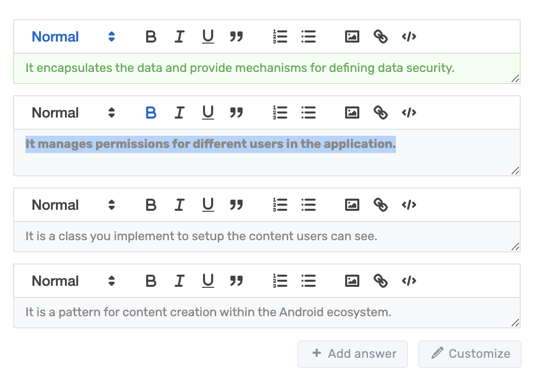Toggle italic in the second answer toolbar
This screenshot has width=540, height=376.
[179, 113]
